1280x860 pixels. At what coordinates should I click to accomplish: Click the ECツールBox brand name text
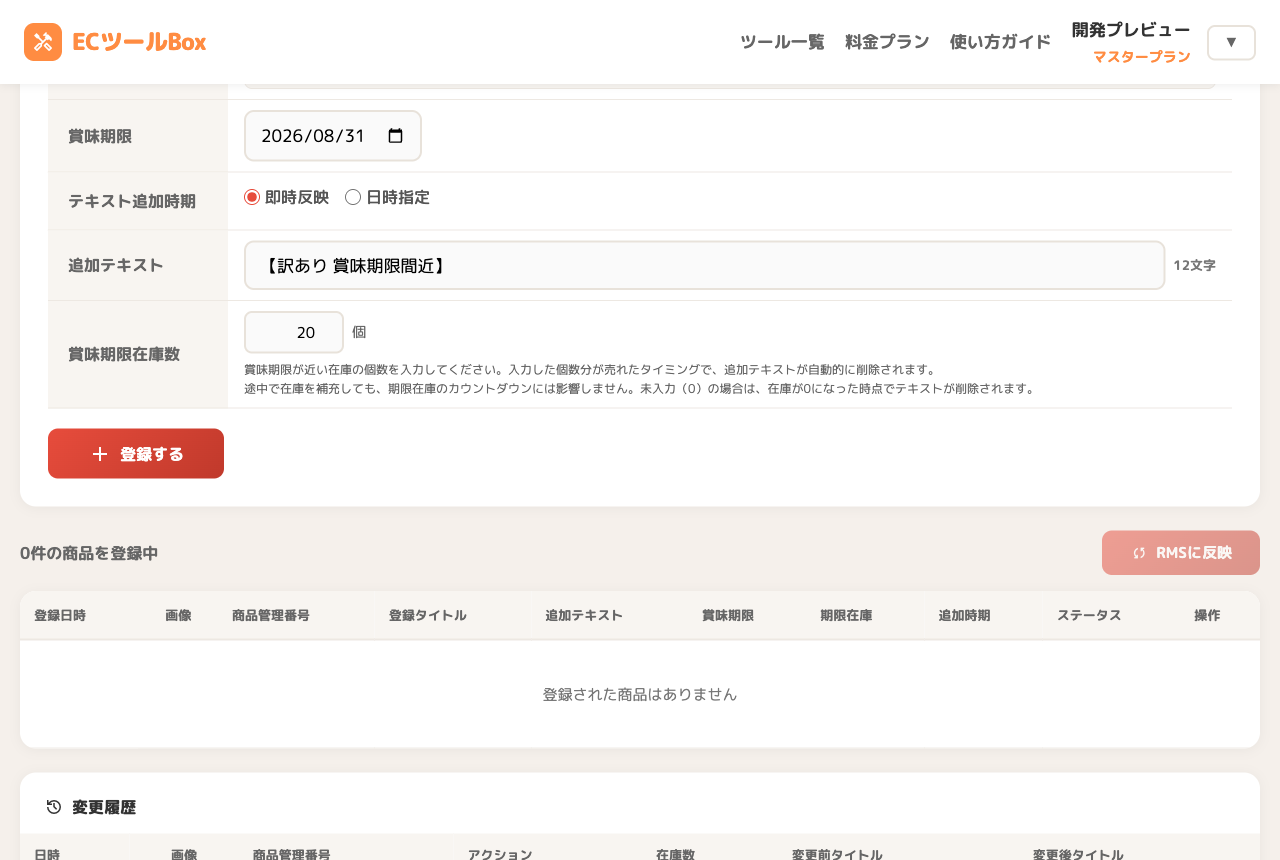139,42
